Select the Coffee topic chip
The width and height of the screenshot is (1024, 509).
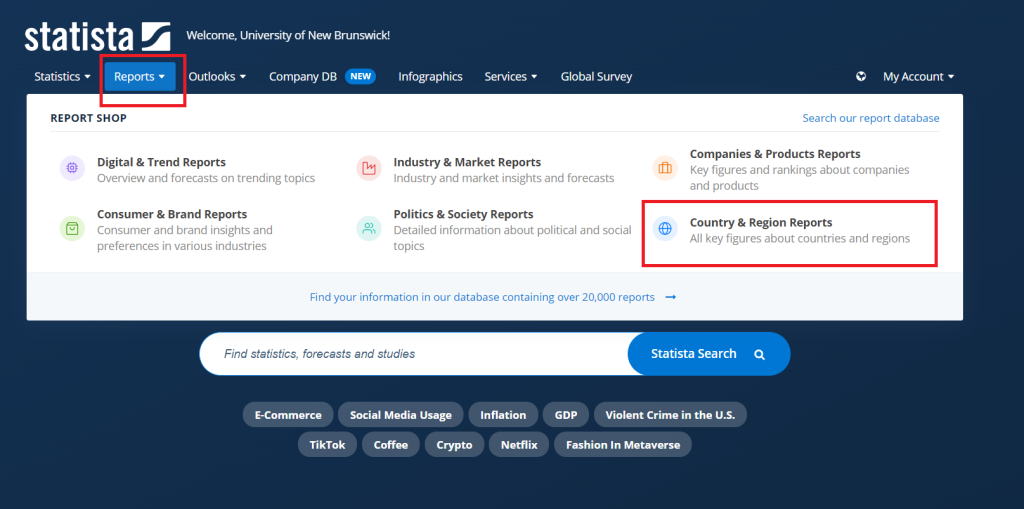pyautogui.click(x=391, y=445)
